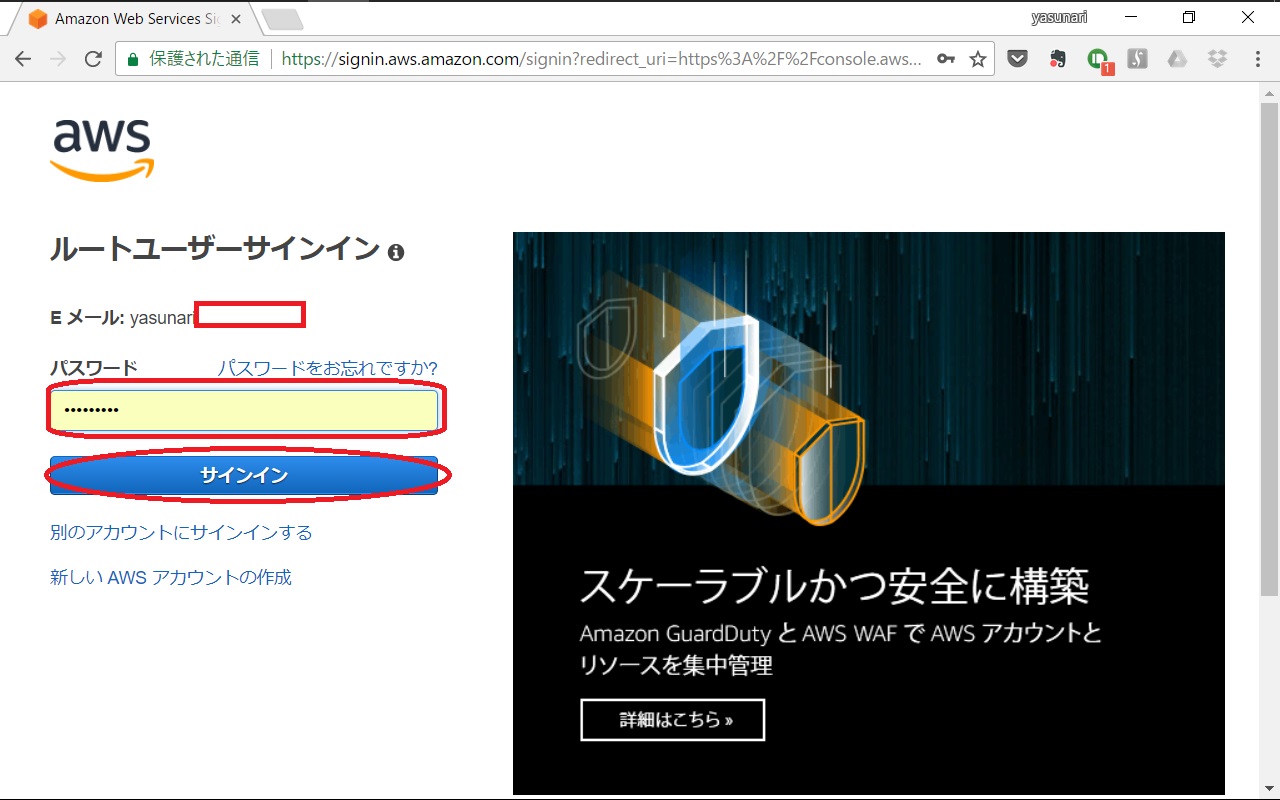Open the Pocket extension icon

tap(1017, 59)
